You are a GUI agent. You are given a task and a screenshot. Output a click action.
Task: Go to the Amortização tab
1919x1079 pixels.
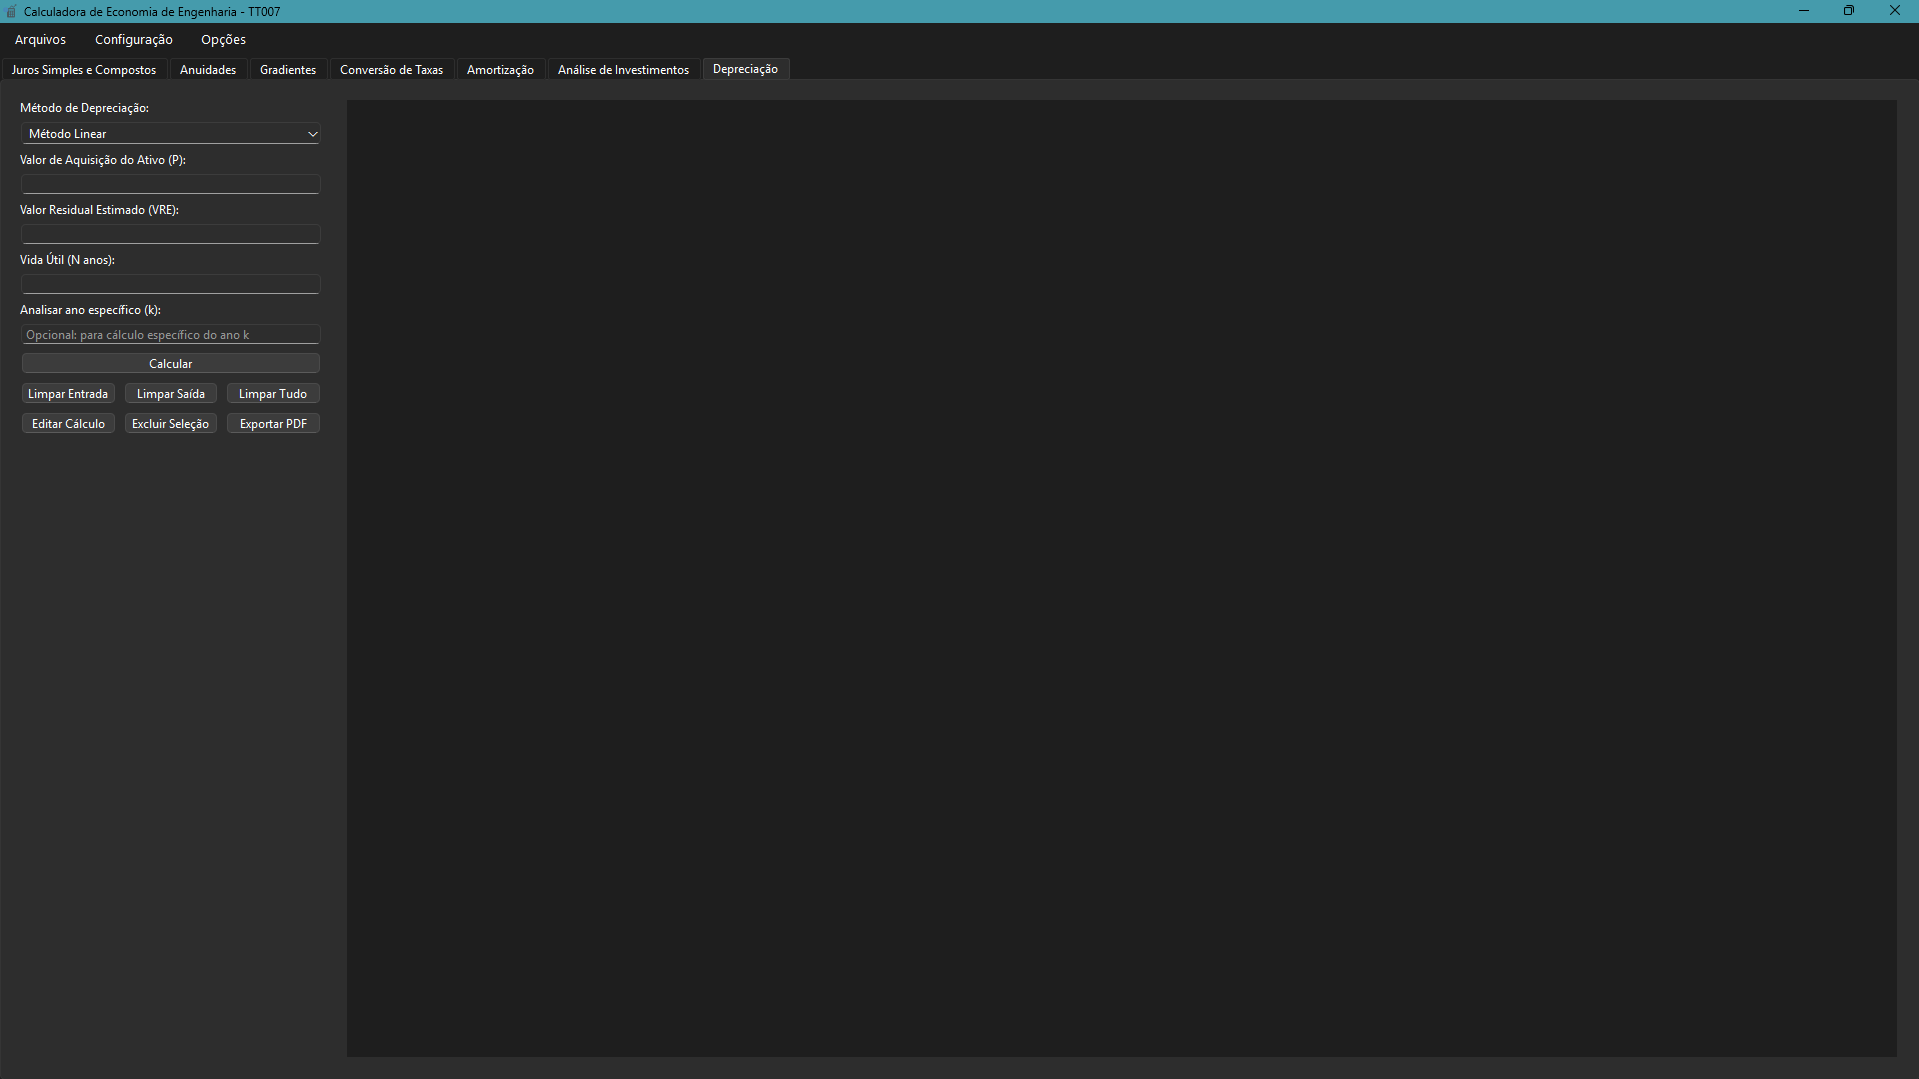pyautogui.click(x=500, y=70)
